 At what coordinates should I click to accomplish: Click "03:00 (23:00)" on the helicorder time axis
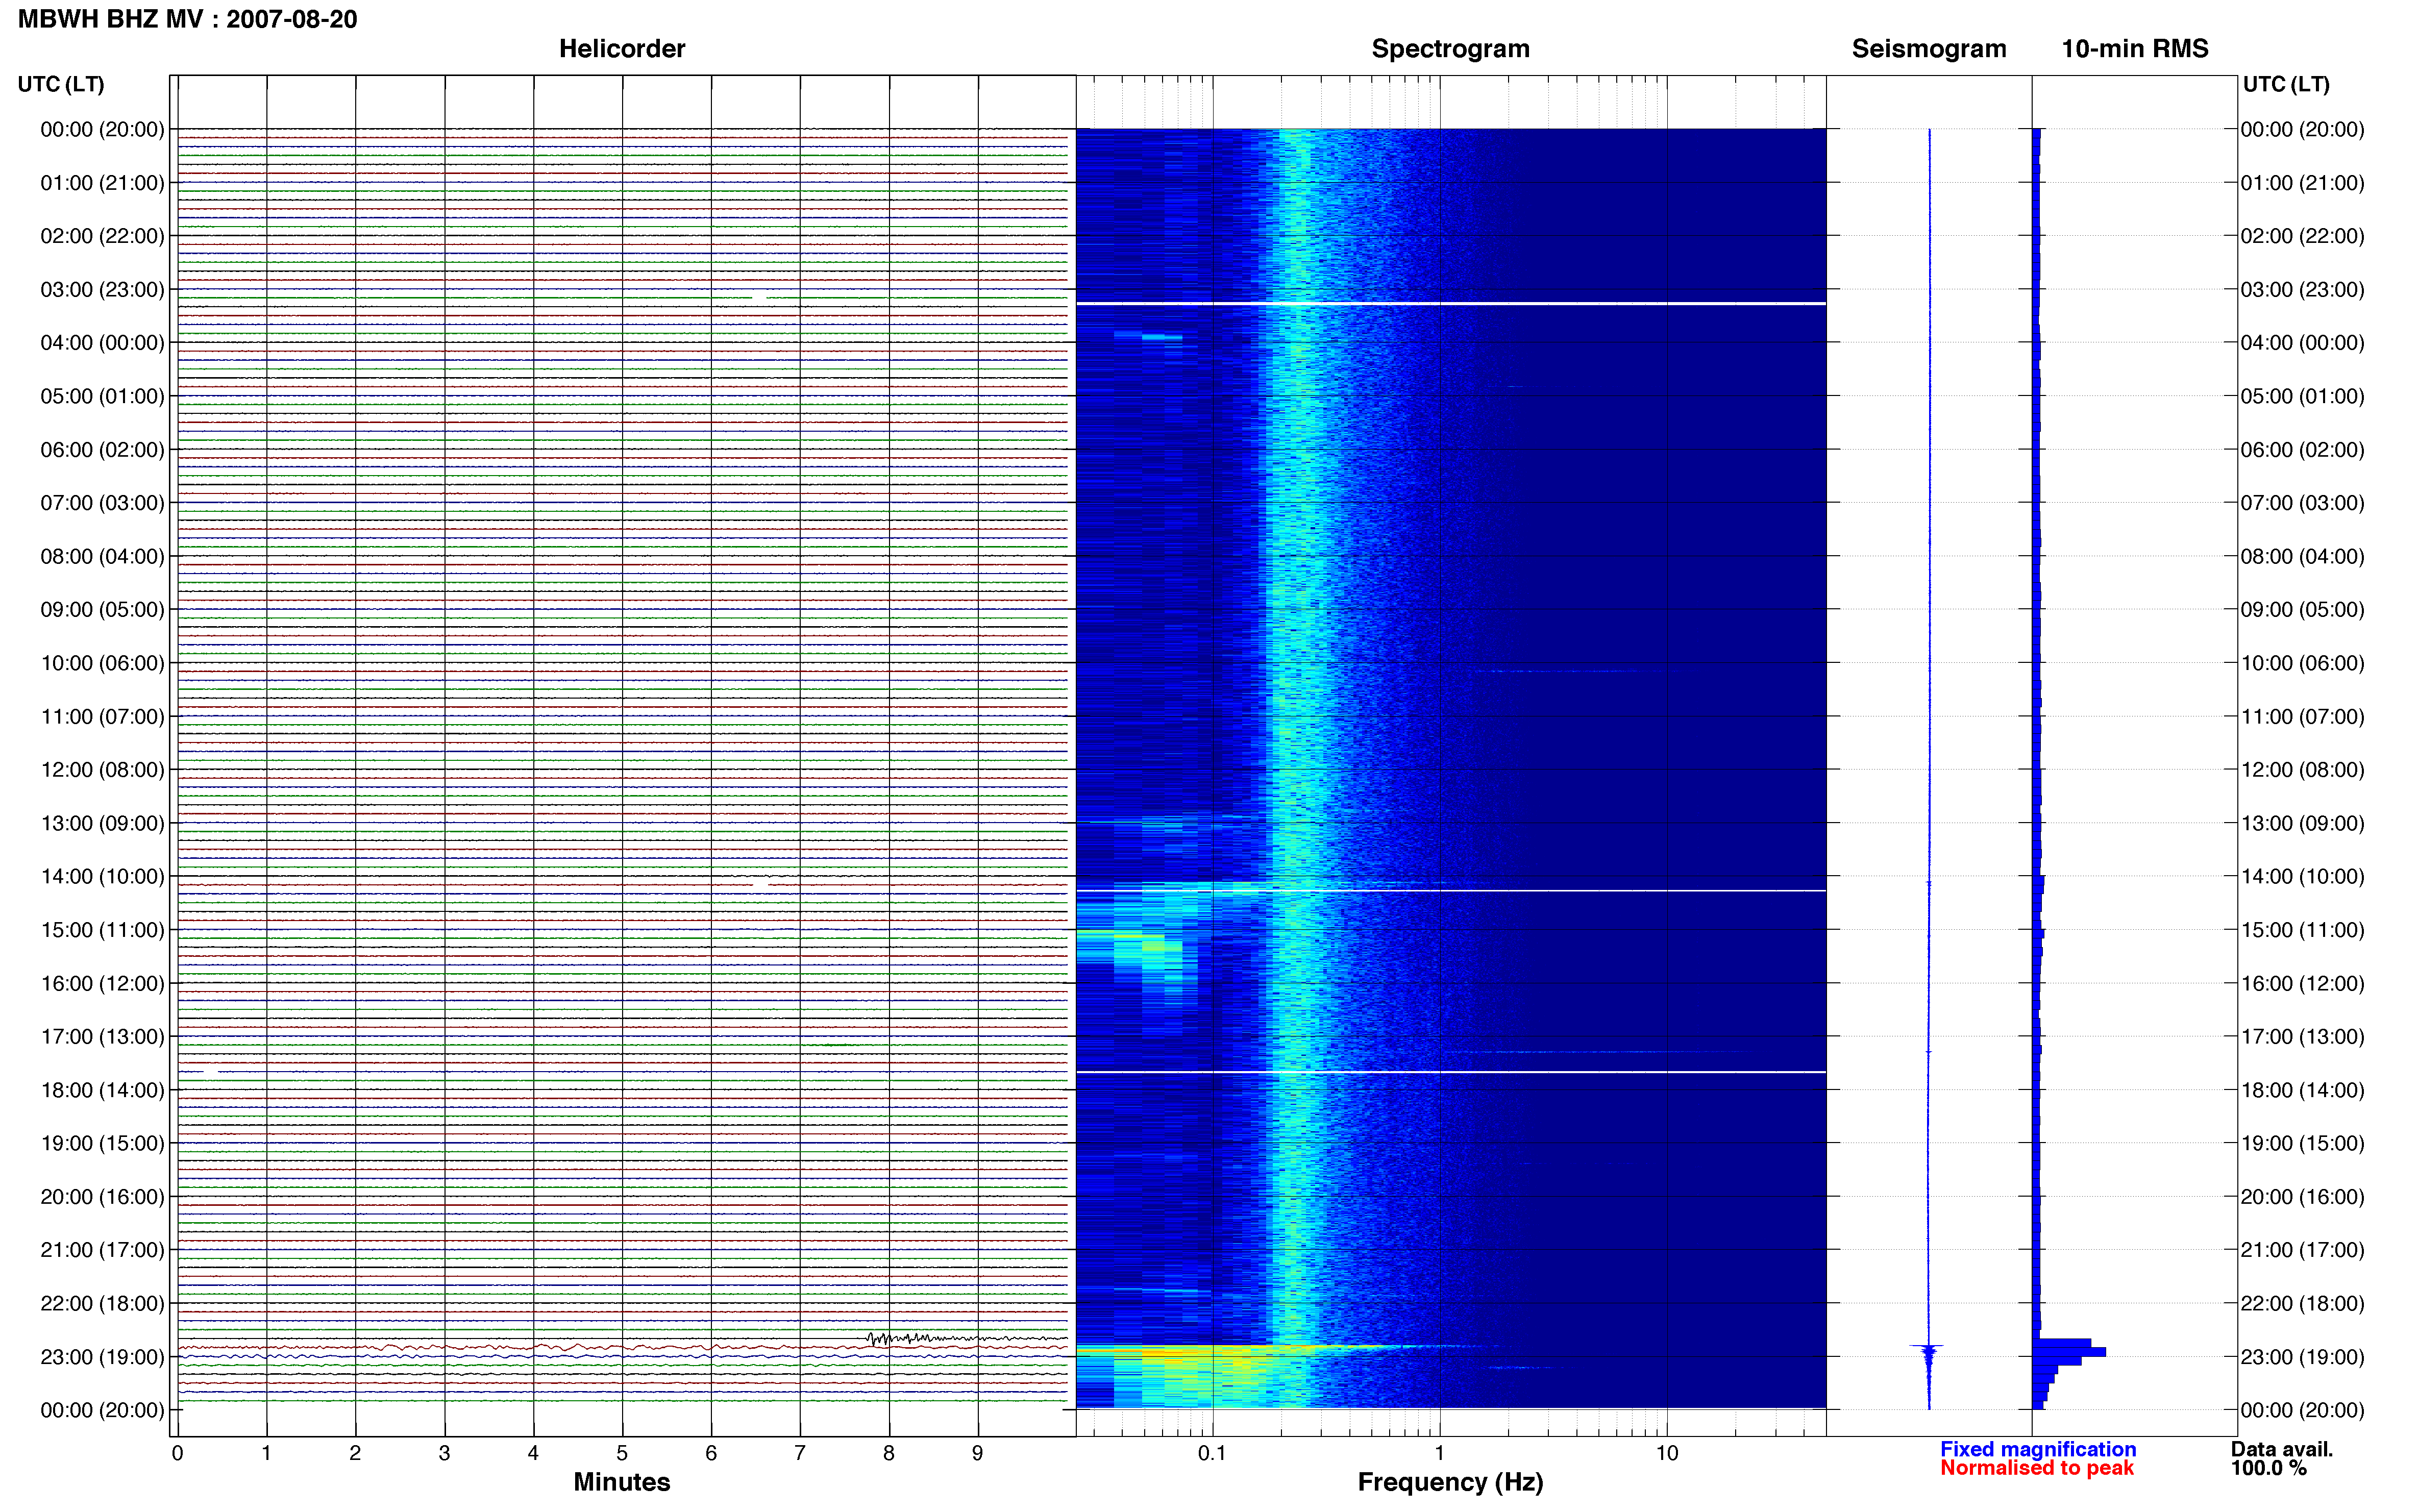point(102,290)
